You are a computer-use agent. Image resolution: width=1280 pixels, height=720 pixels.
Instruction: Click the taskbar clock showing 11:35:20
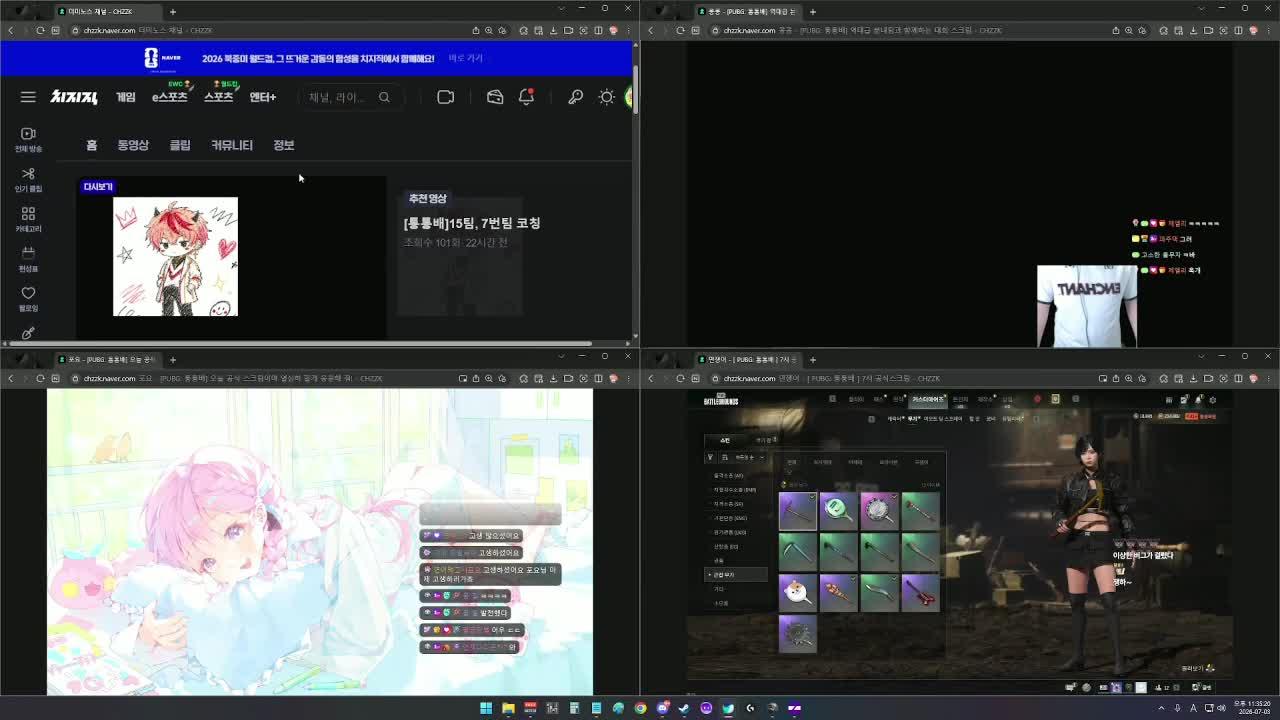(1252, 708)
